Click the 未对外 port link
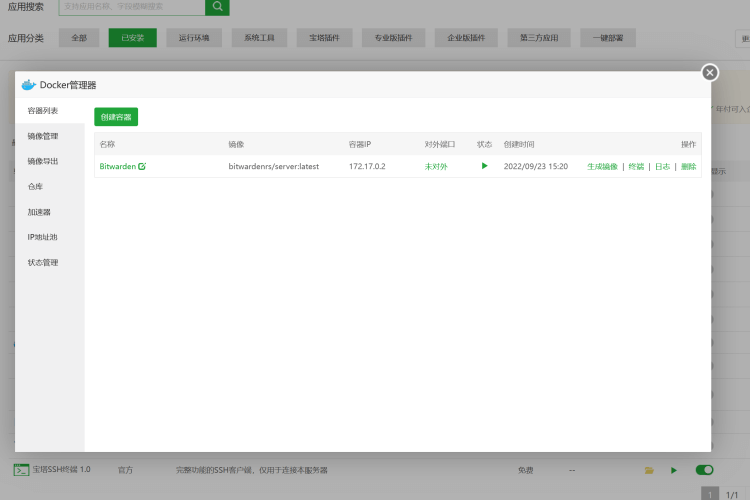The image size is (750, 500). pos(436,167)
